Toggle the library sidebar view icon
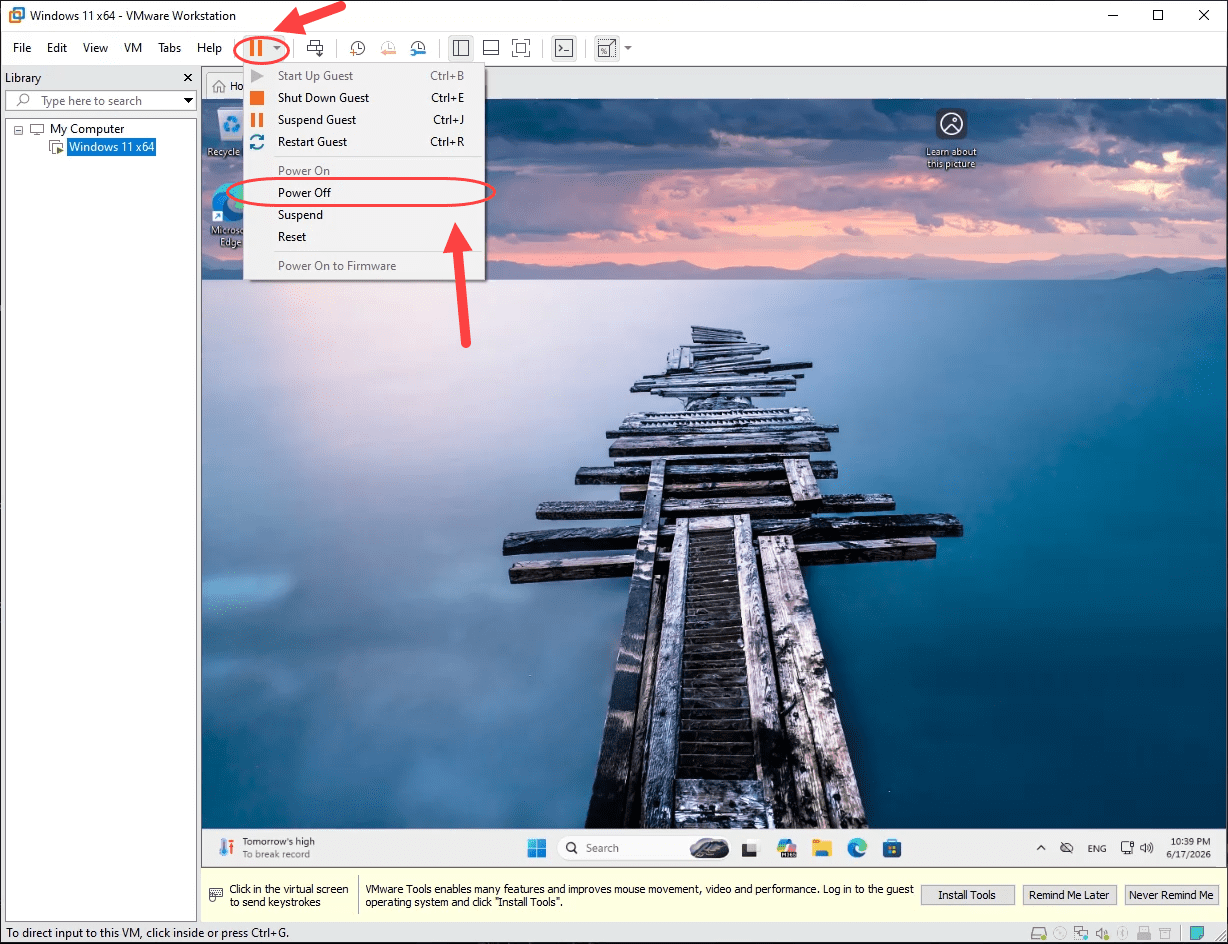Screen dimensions: 1228x944 (x=461, y=48)
